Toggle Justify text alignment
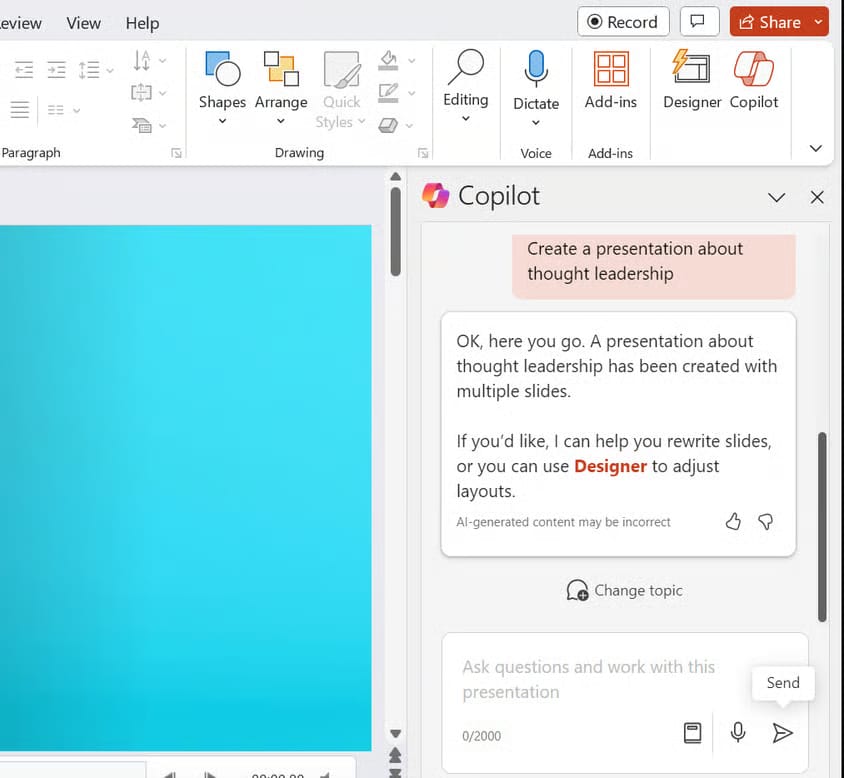Image resolution: width=847 pixels, height=778 pixels. click(19, 110)
